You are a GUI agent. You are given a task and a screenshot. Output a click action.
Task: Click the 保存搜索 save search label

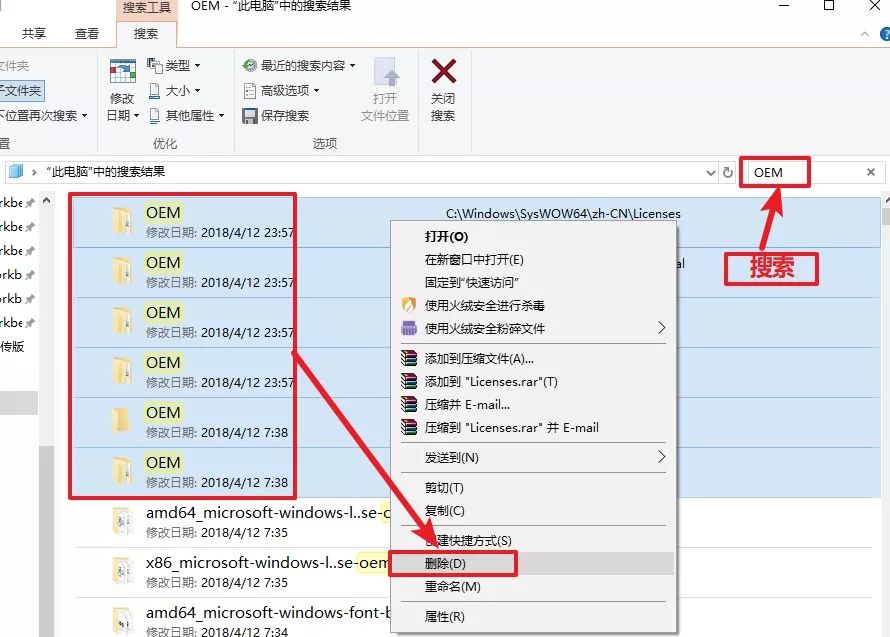(x=285, y=116)
